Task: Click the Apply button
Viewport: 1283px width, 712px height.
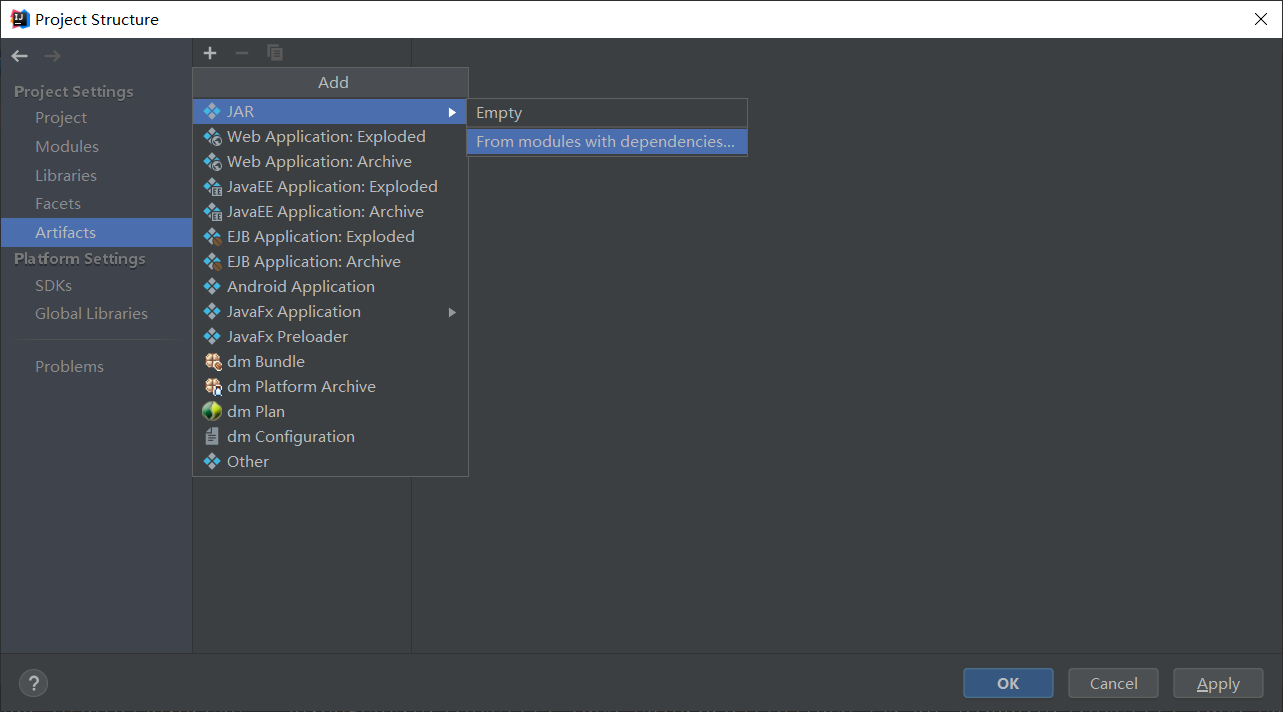Action: click(x=1218, y=684)
